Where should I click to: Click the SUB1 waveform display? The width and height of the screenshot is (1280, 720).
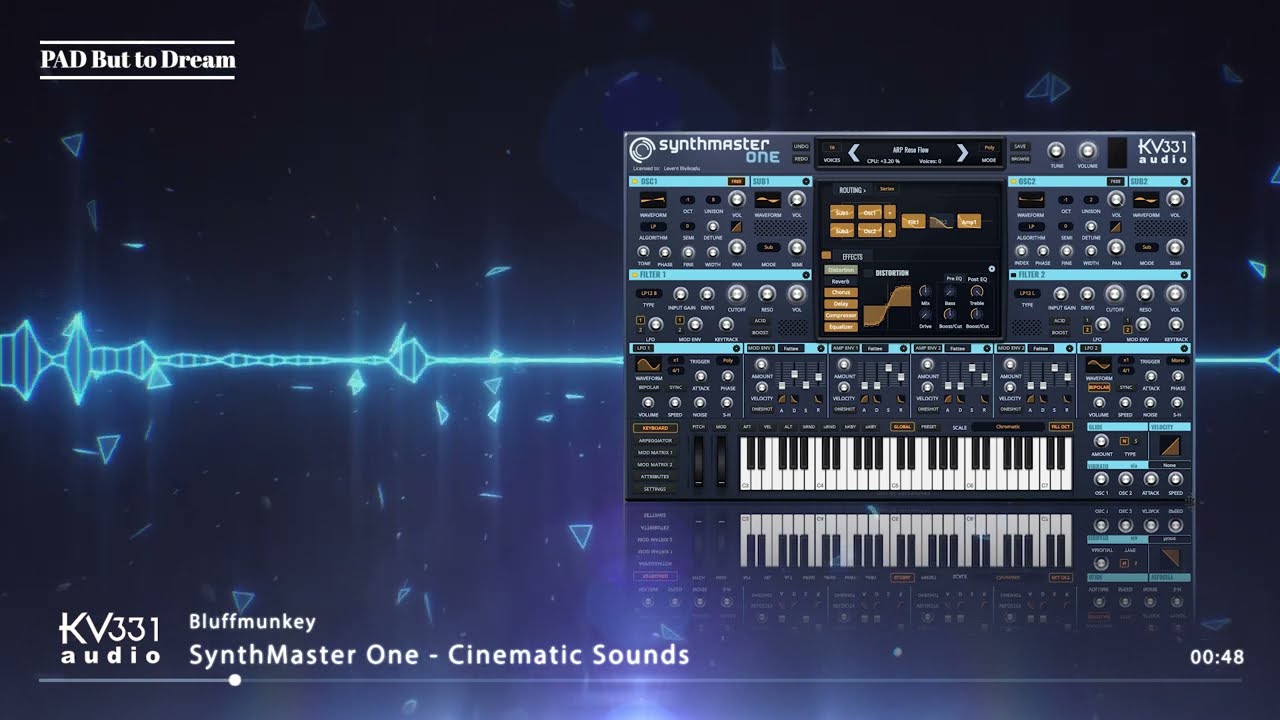tap(768, 200)
